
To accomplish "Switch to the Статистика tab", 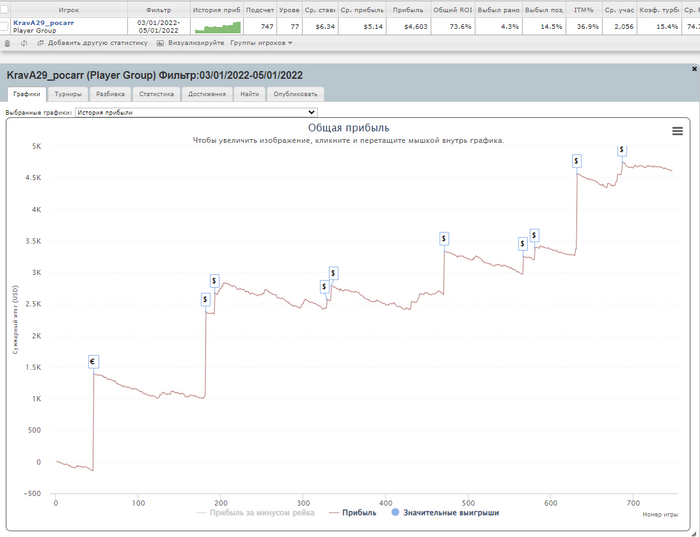I will coord(156,94).
